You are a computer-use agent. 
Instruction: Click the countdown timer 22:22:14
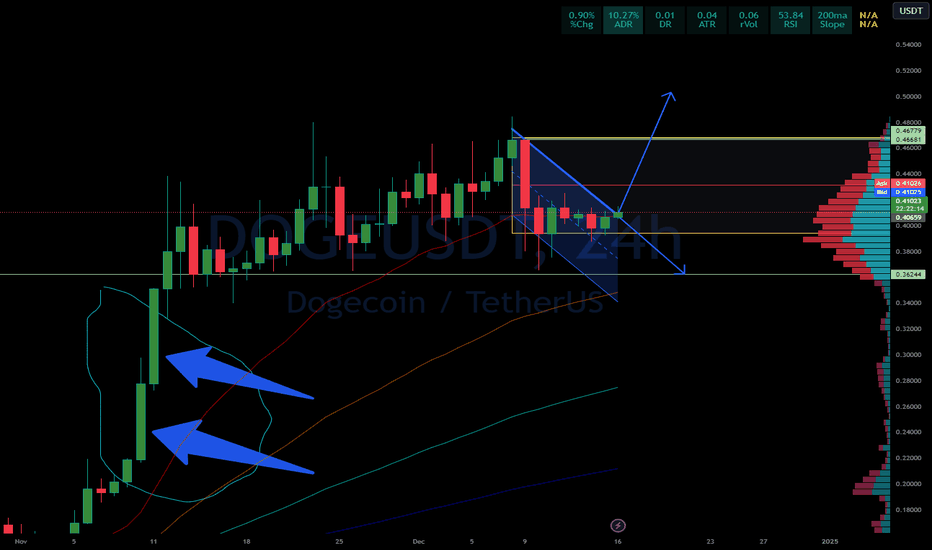(x=909, y=209)
